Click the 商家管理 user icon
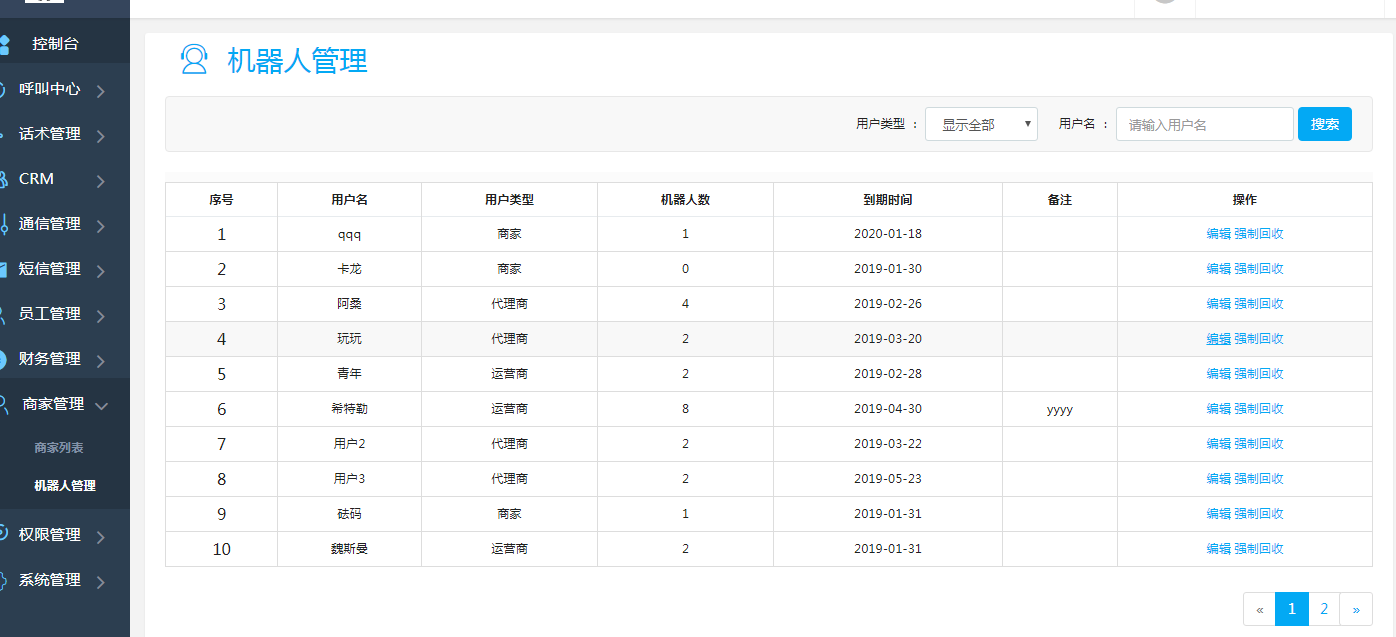Image resolution: width=1396 pixels, height=637 pixels. [x=5, y=404]
